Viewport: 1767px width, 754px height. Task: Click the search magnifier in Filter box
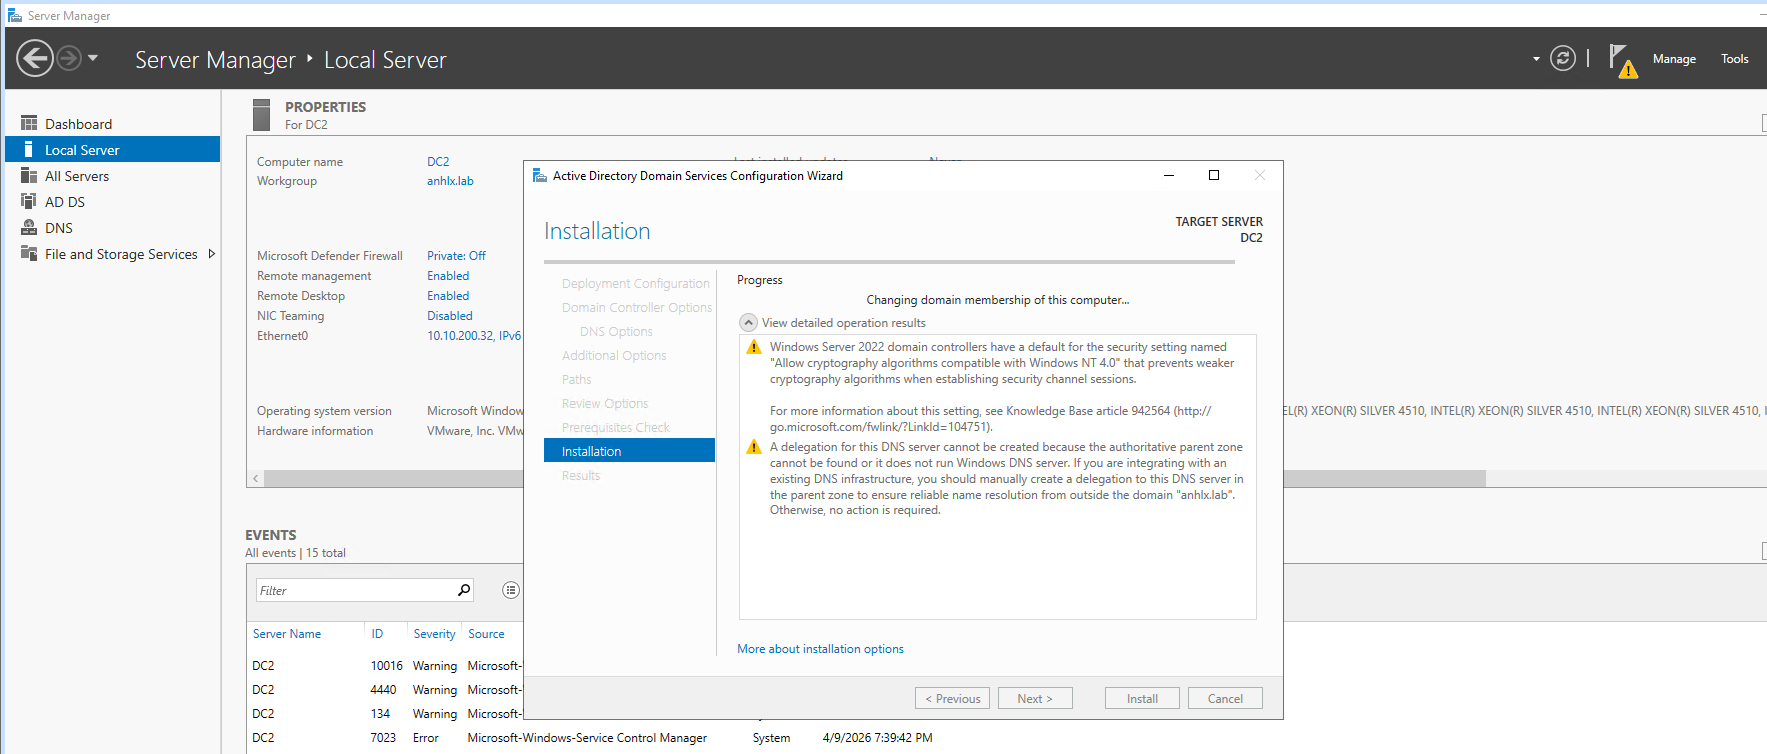[464, 590]
